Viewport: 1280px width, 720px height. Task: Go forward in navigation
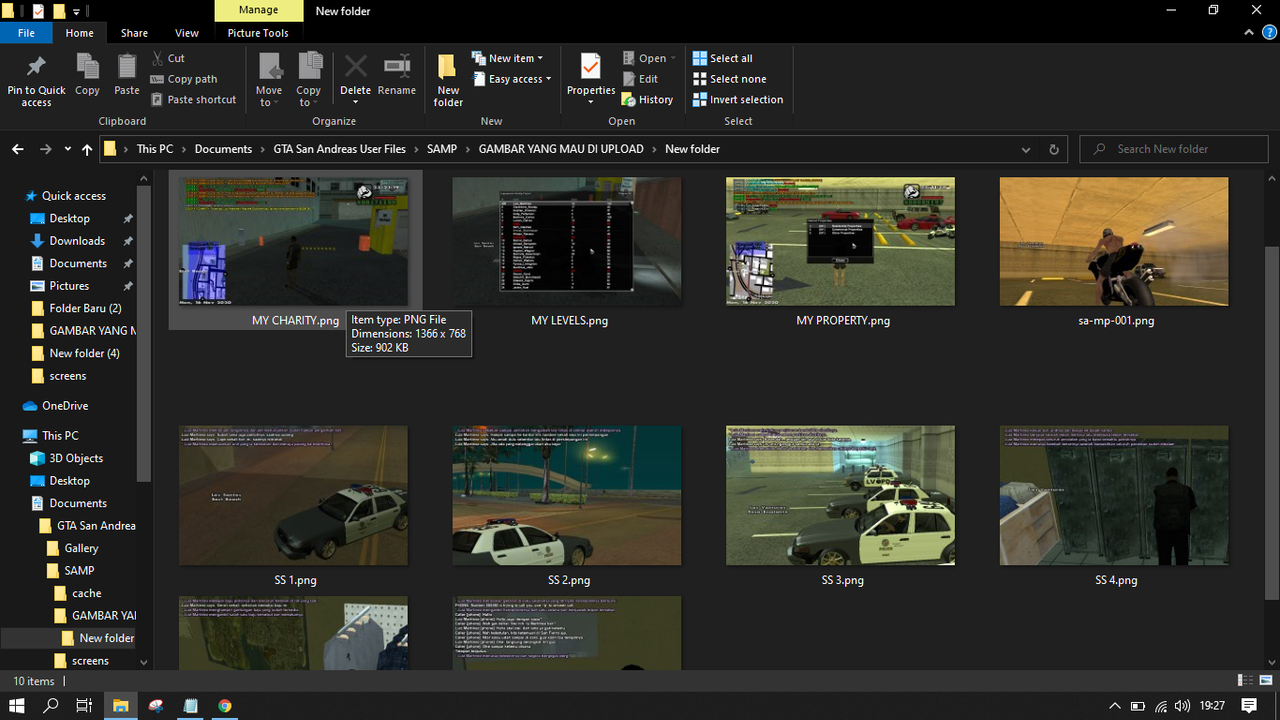[45, 149]
